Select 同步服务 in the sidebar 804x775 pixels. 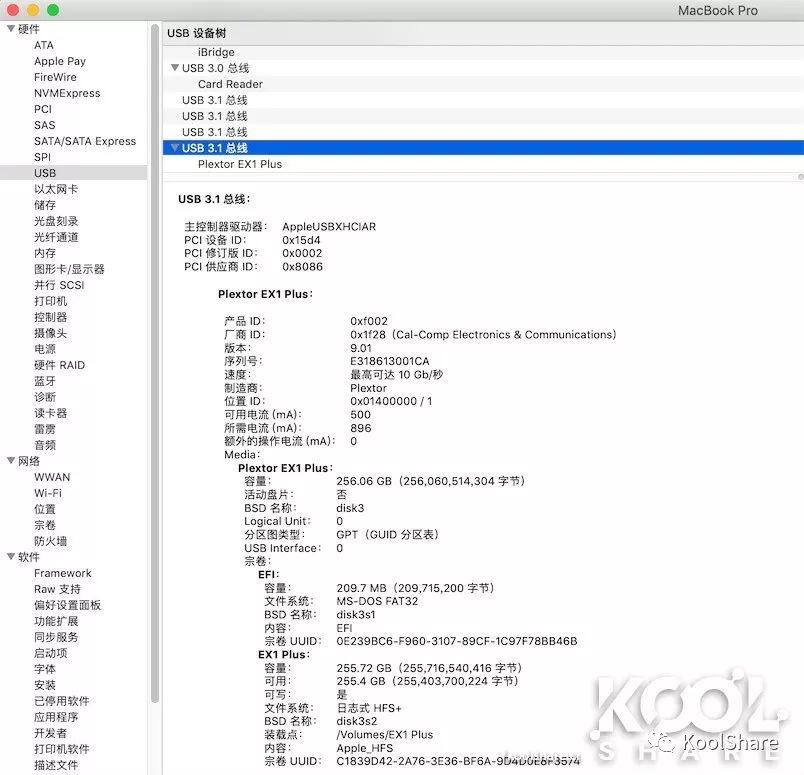(x=56, y=637)
